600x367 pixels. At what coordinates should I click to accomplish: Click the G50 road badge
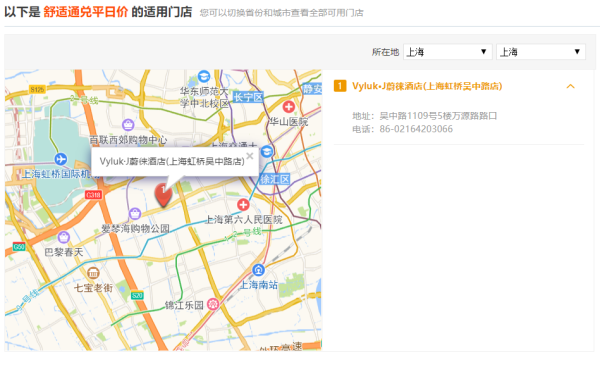(x=19, y=246)
